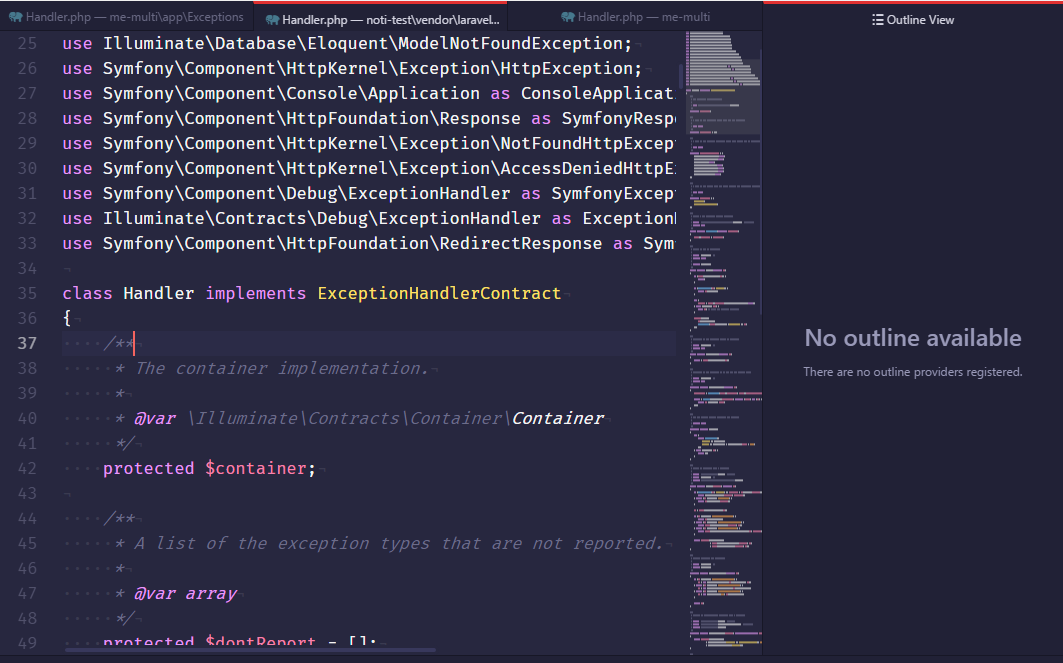Click the horizontal scrollbar below the code

[x=250, y=650]
